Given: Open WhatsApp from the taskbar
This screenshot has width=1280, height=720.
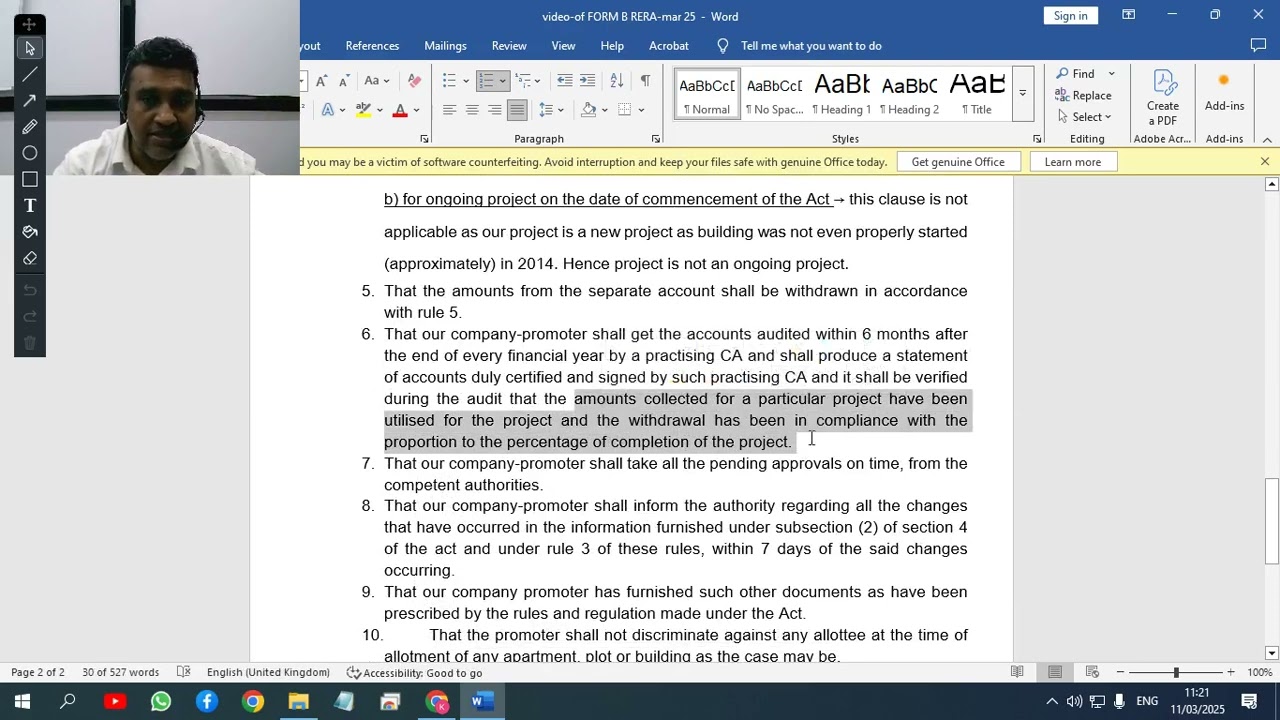Looking at the screenshot, I should coord(161,702).
